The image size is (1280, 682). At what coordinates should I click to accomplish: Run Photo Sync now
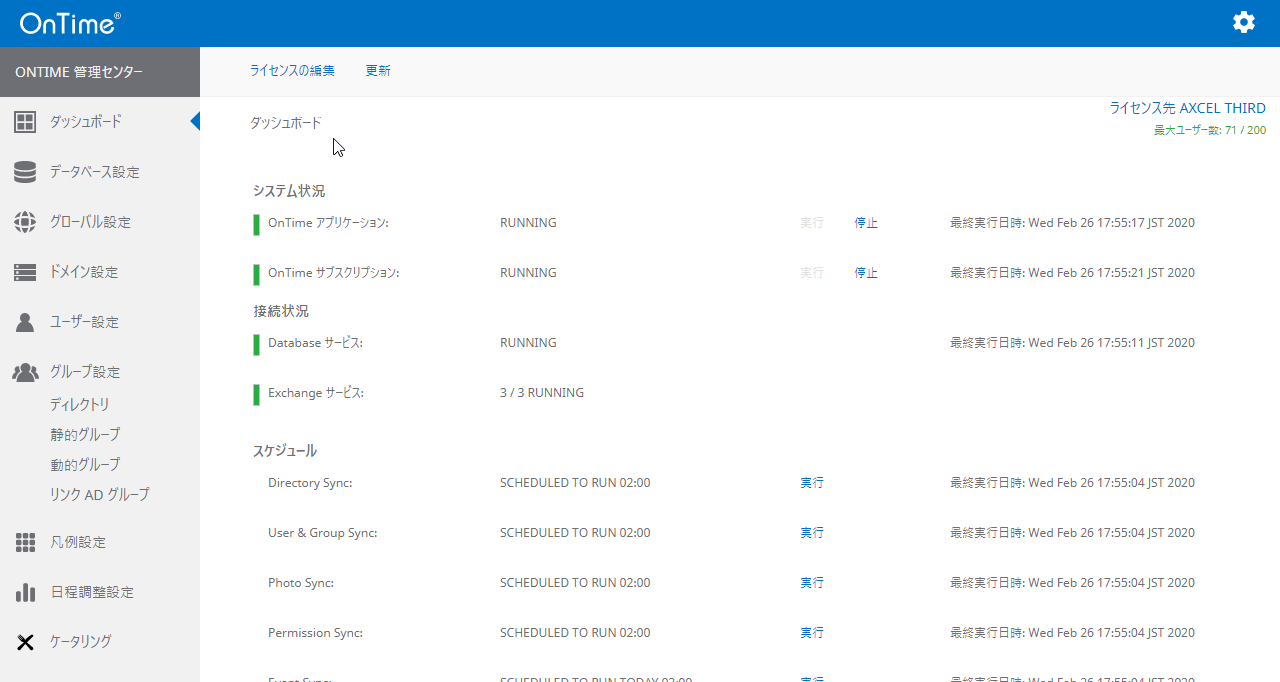click(812, 583)
